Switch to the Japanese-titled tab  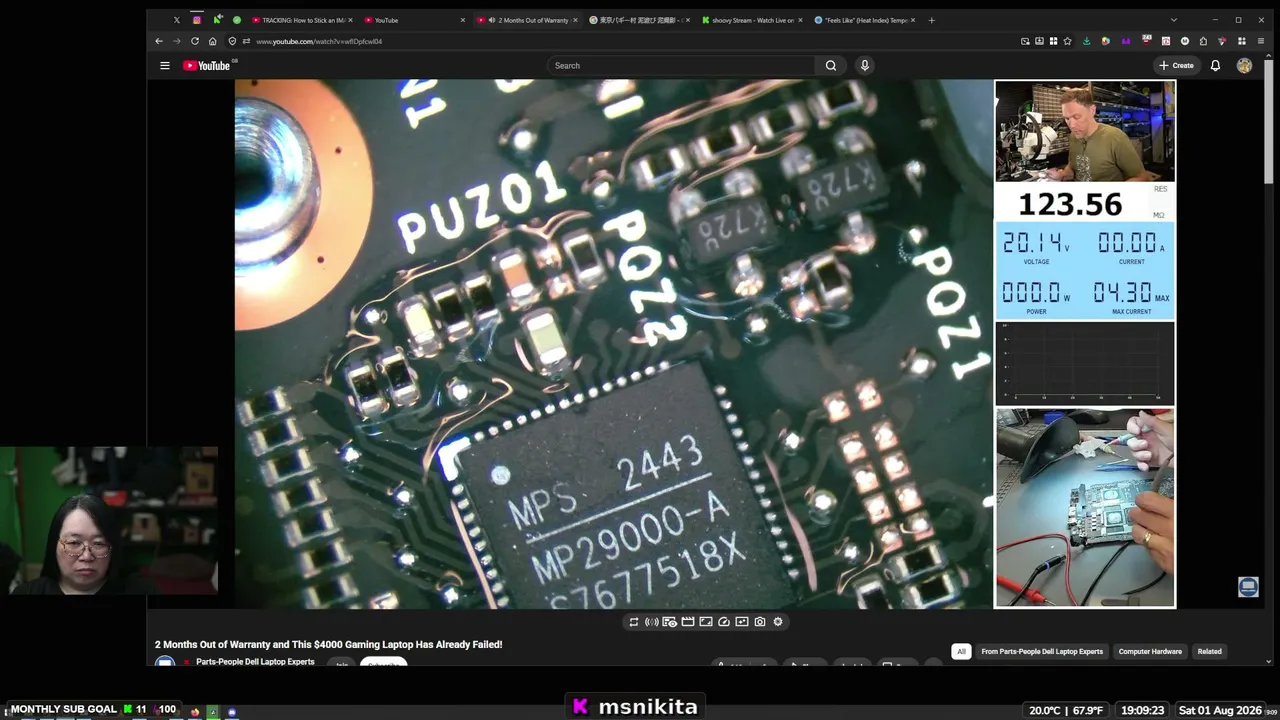pos(640,20)
